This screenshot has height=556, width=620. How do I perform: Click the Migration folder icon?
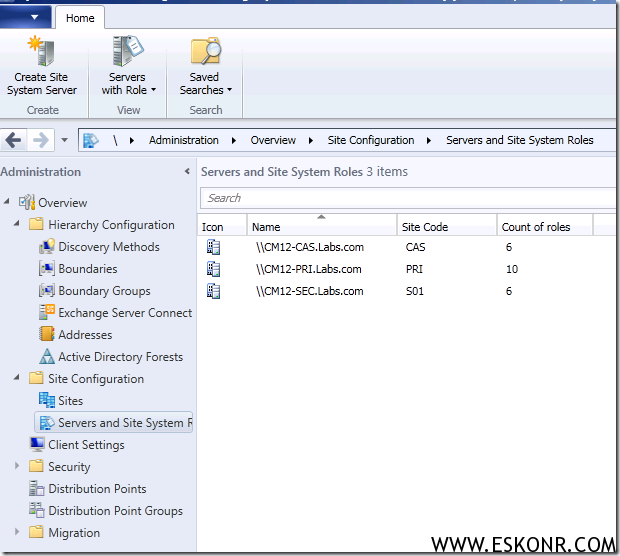36,532
